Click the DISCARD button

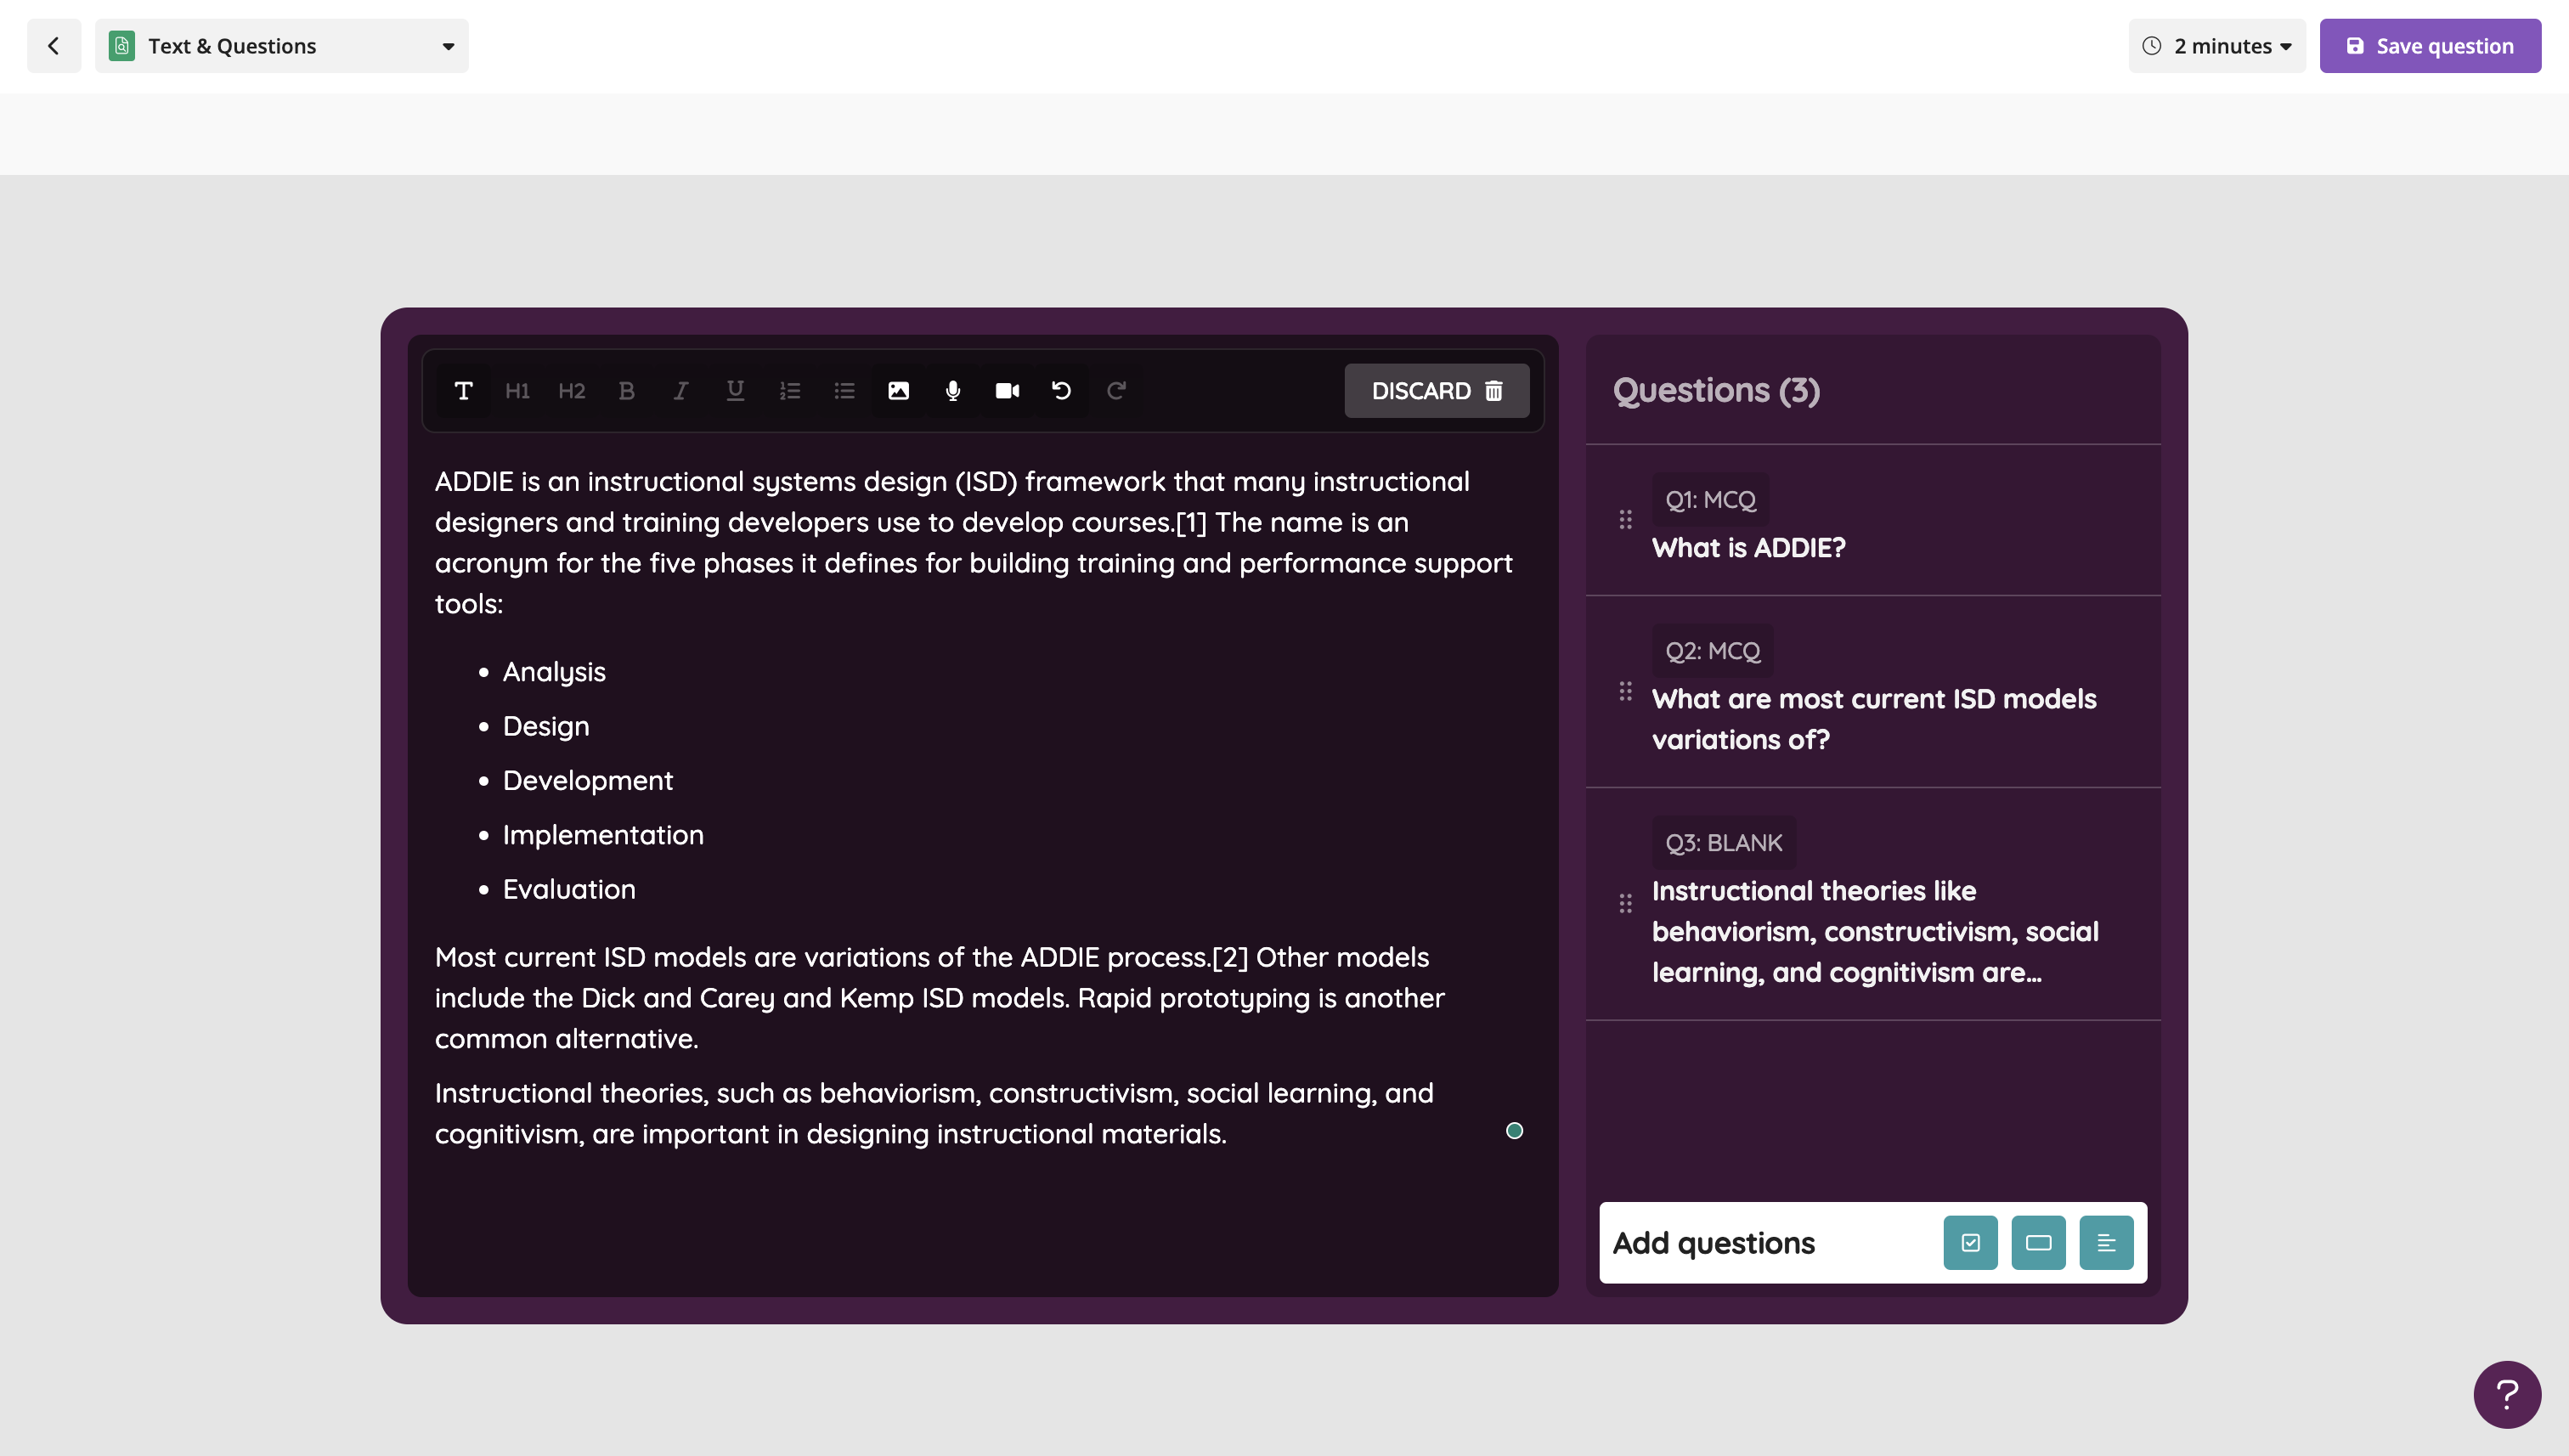coord(1436,391)
